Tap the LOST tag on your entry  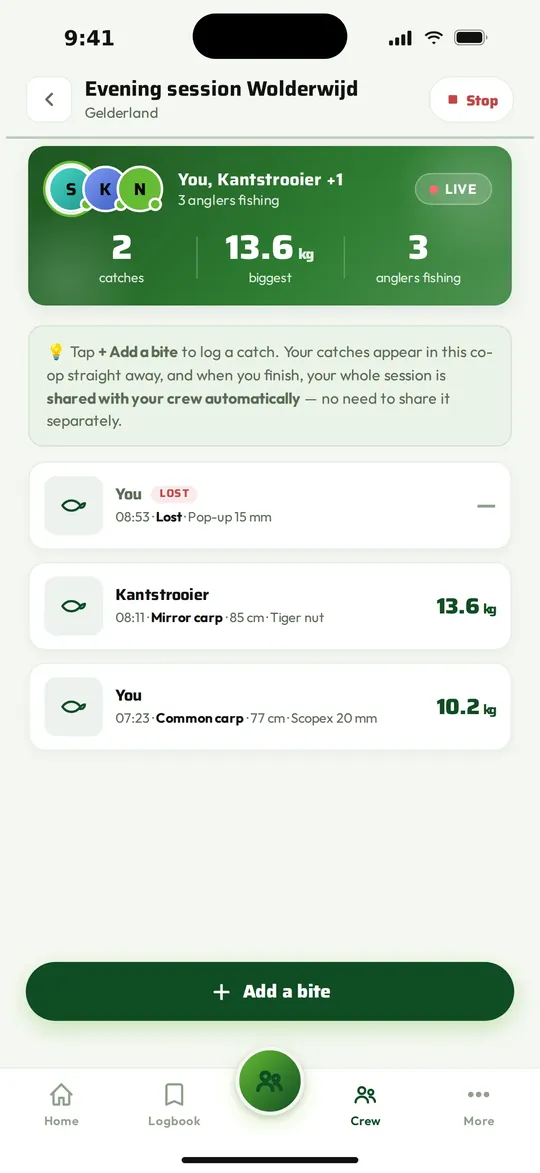(x=174, y=494)
